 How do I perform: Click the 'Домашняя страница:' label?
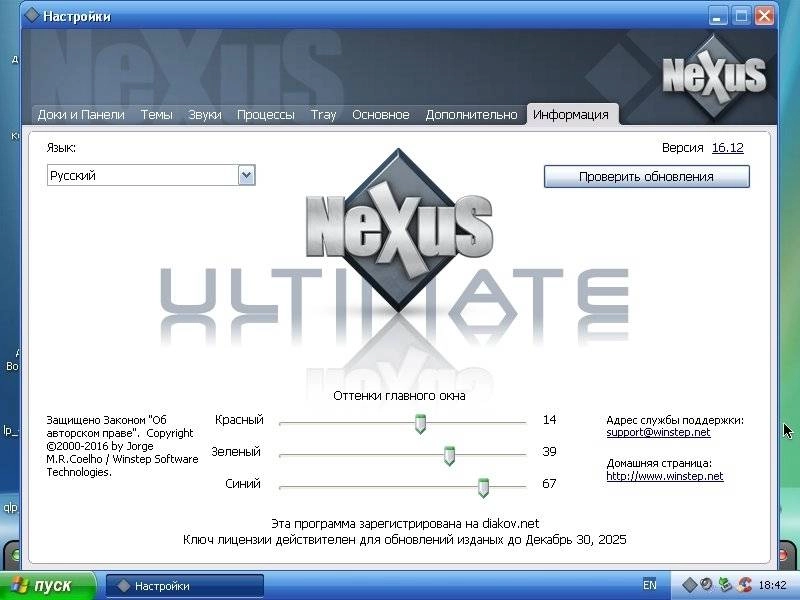pos(659,463)
